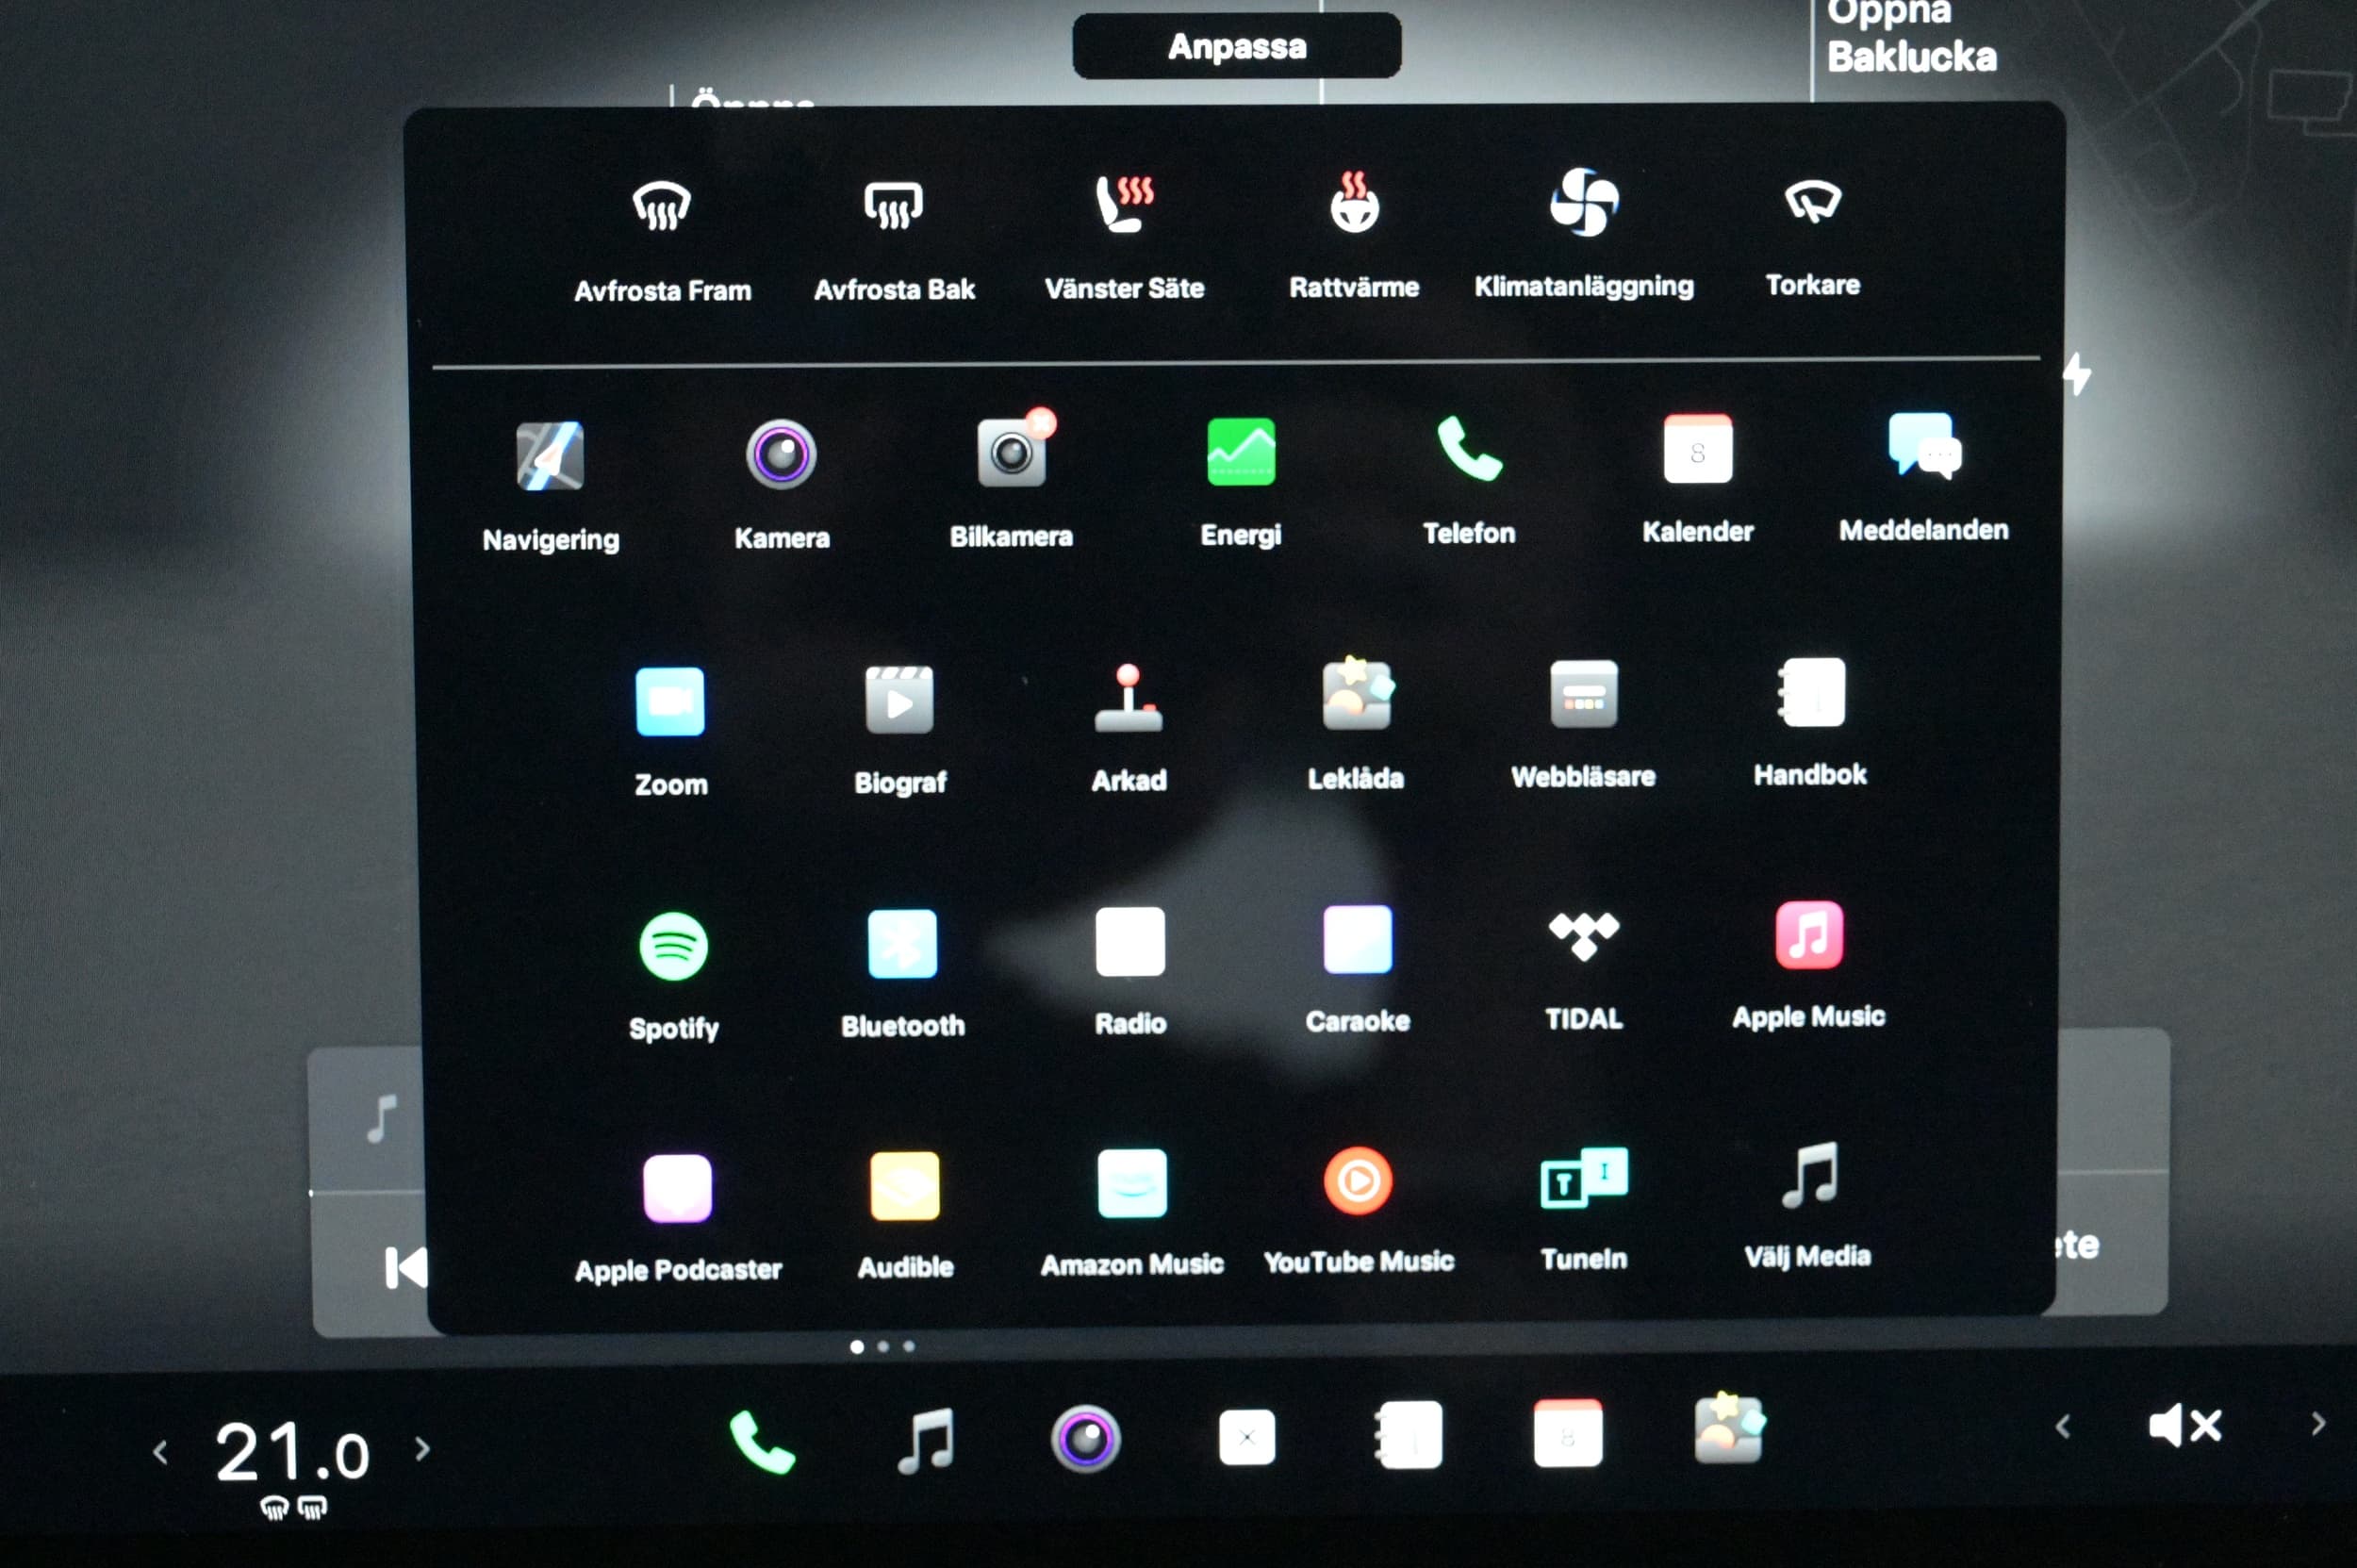
Task: Launch the Audible app
Action: pos(905,1186)
